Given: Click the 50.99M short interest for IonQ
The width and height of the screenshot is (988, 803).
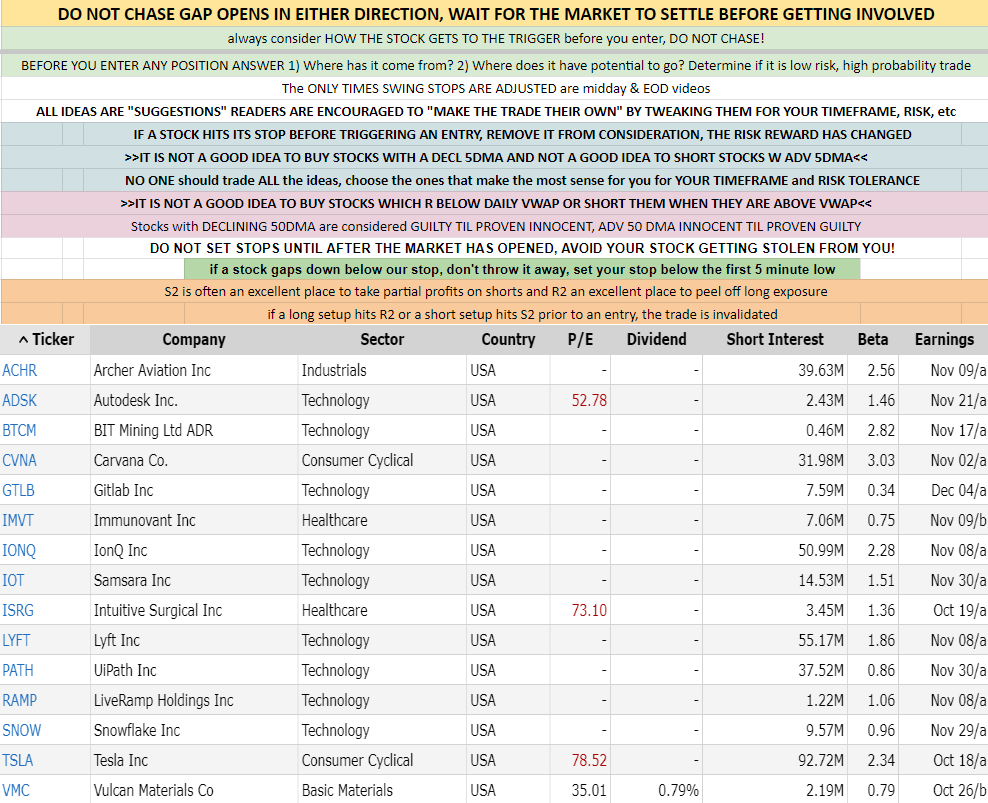Looking at the screenshot, I should (821, 550).
